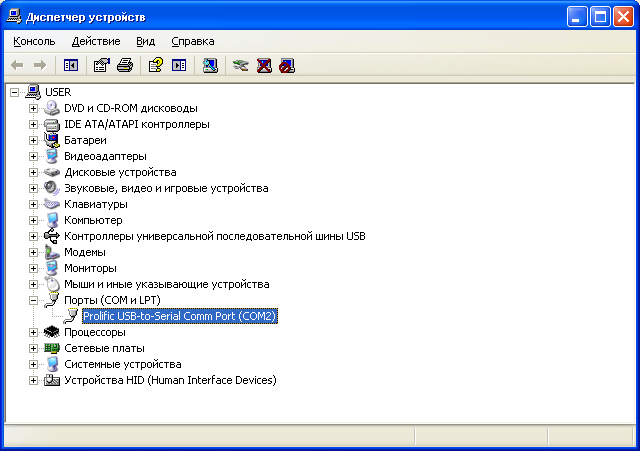This screenshot has width=640, height=451.
Task: Collapse Порты (COM и LPT)
Action: (33, 300)
